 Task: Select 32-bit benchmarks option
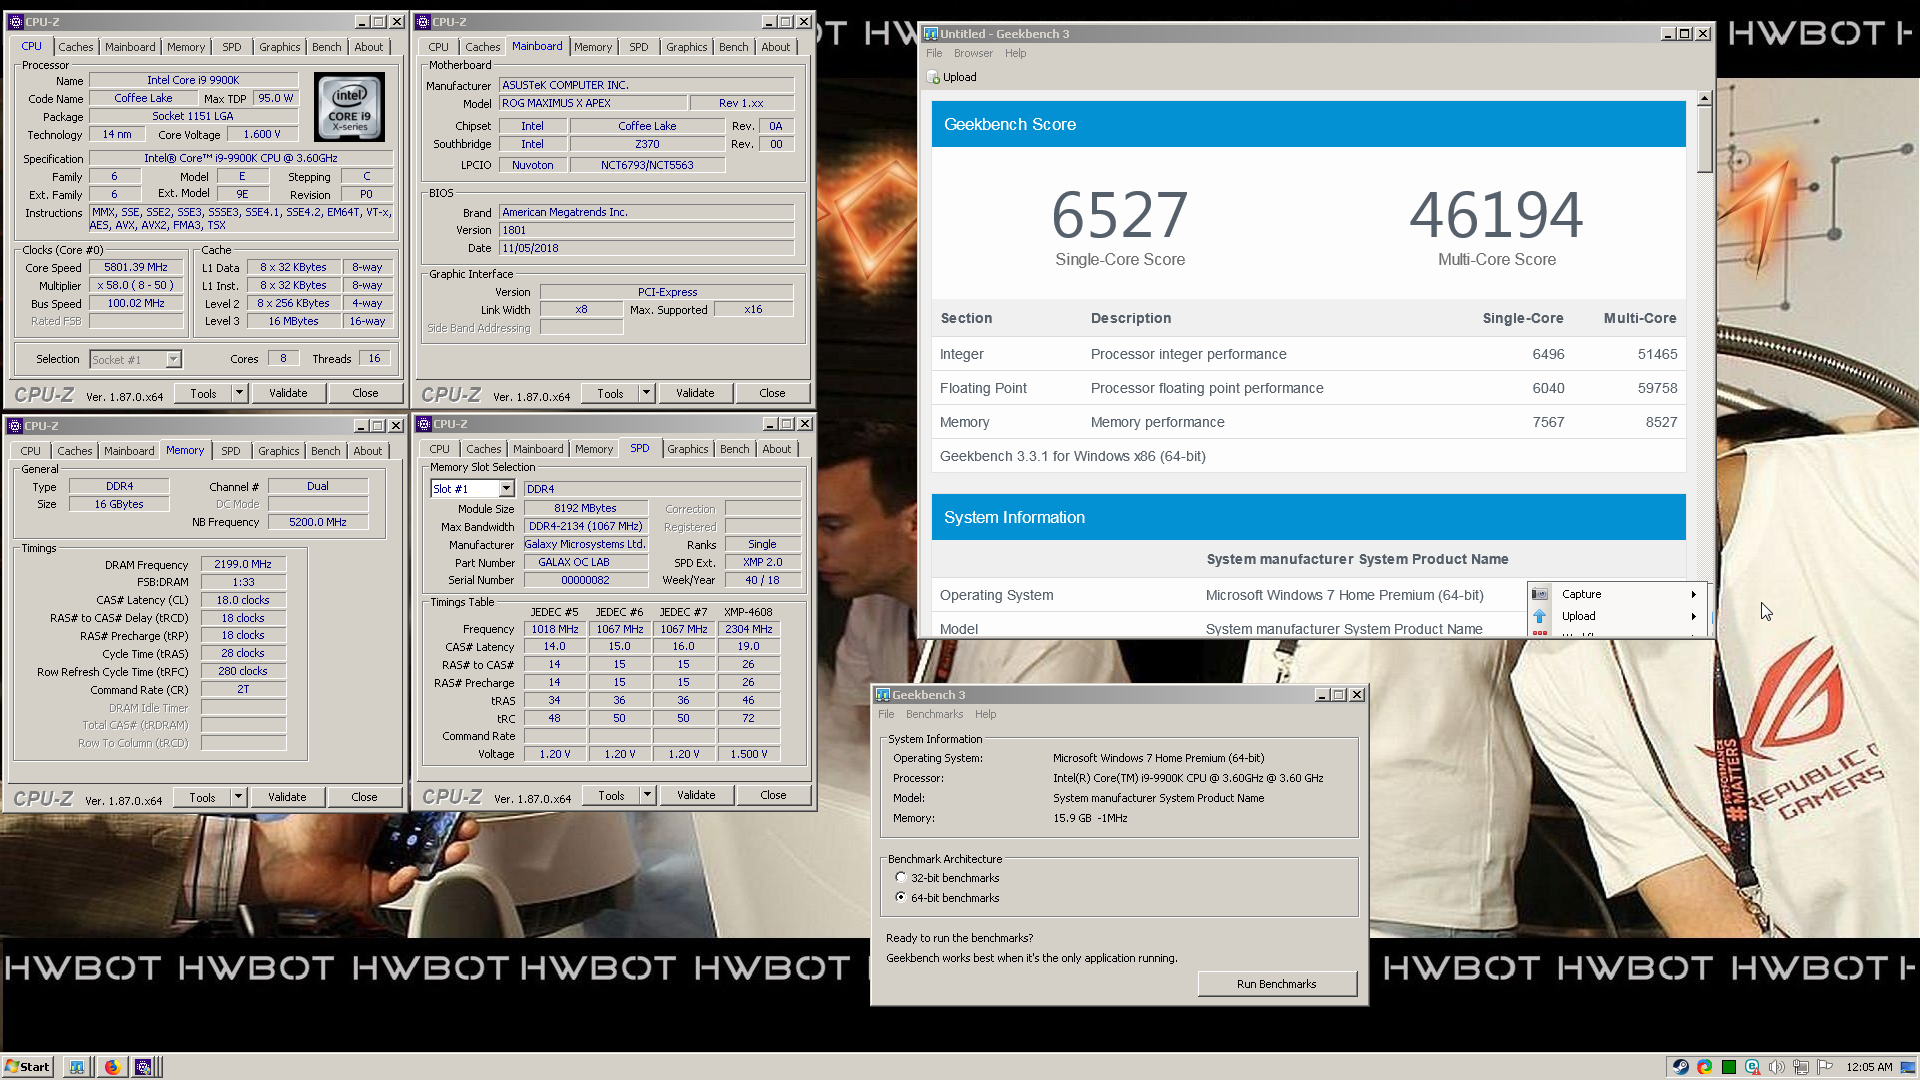pyautogui.click(x=901, y=878)
